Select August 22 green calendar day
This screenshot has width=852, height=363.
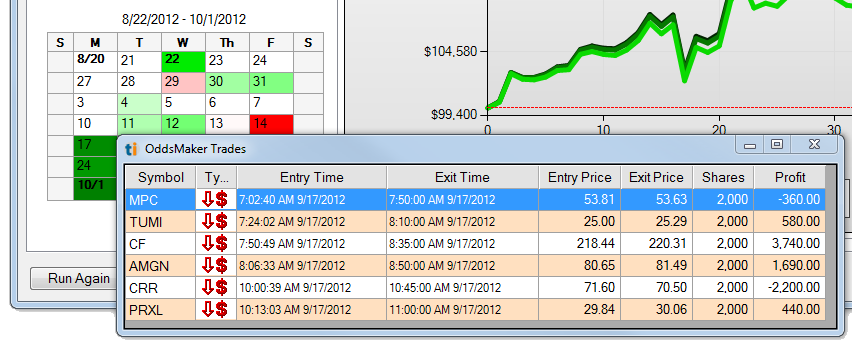(x=184, y=61)
